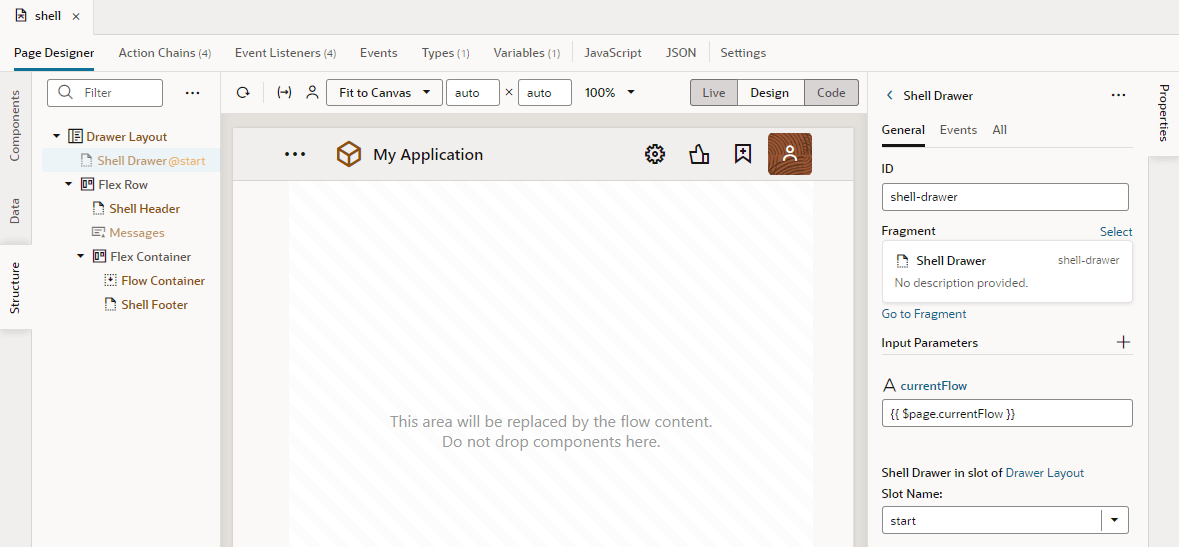Open the Events tab in top navigation

point(379,53)
